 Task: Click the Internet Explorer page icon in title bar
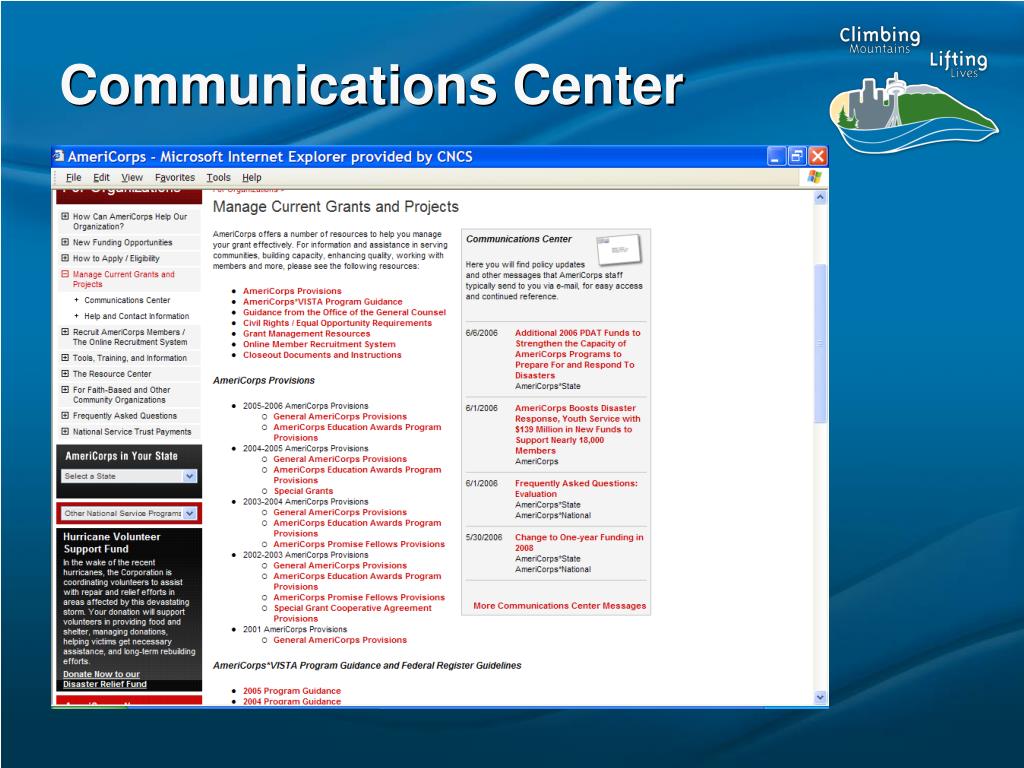[59, 156]
